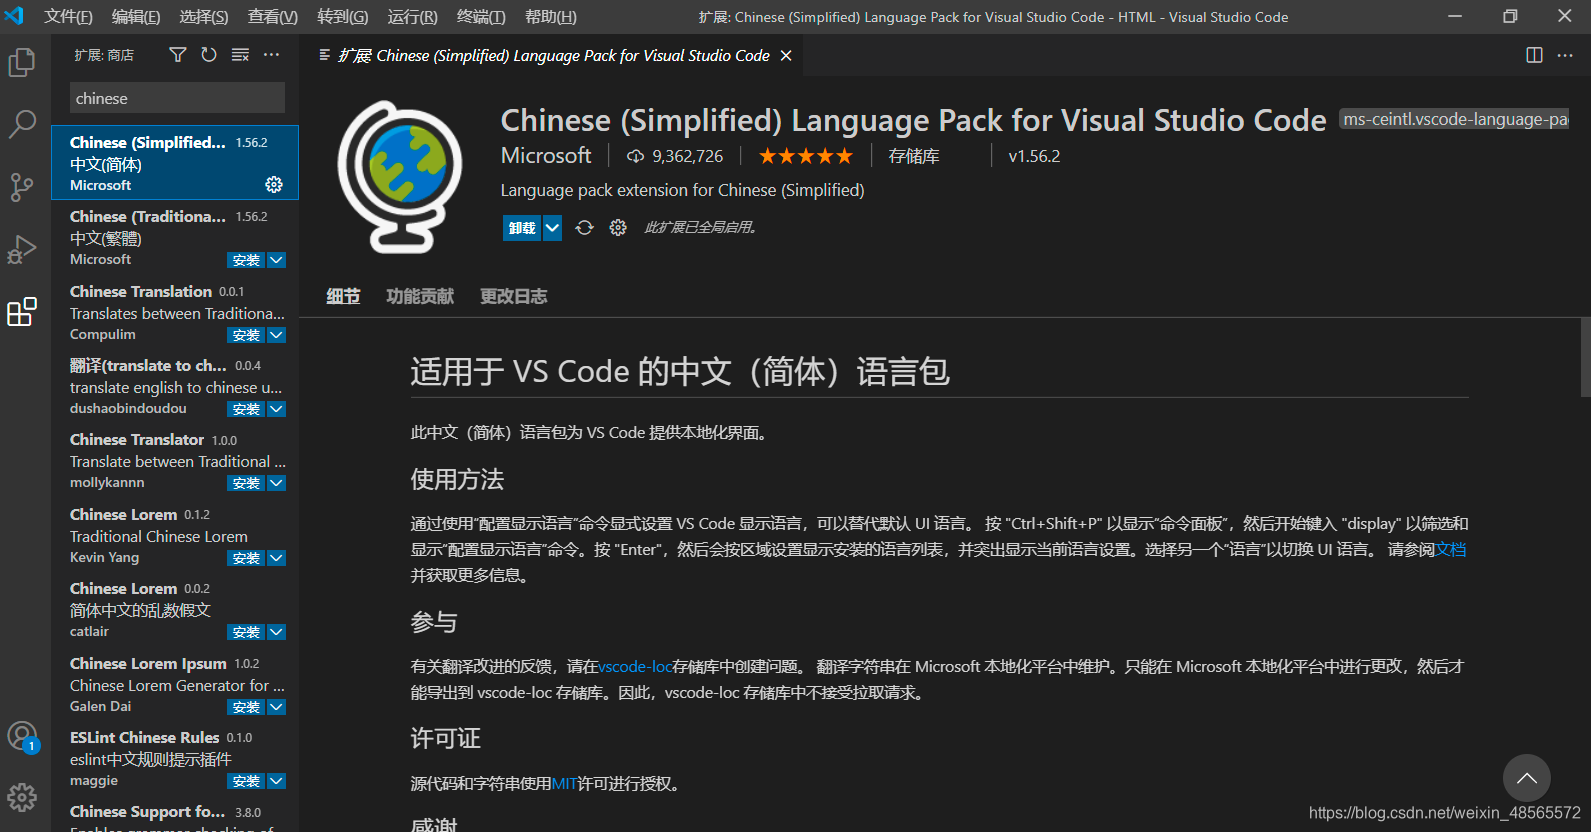Refresh the extensions list

[209, 55]
